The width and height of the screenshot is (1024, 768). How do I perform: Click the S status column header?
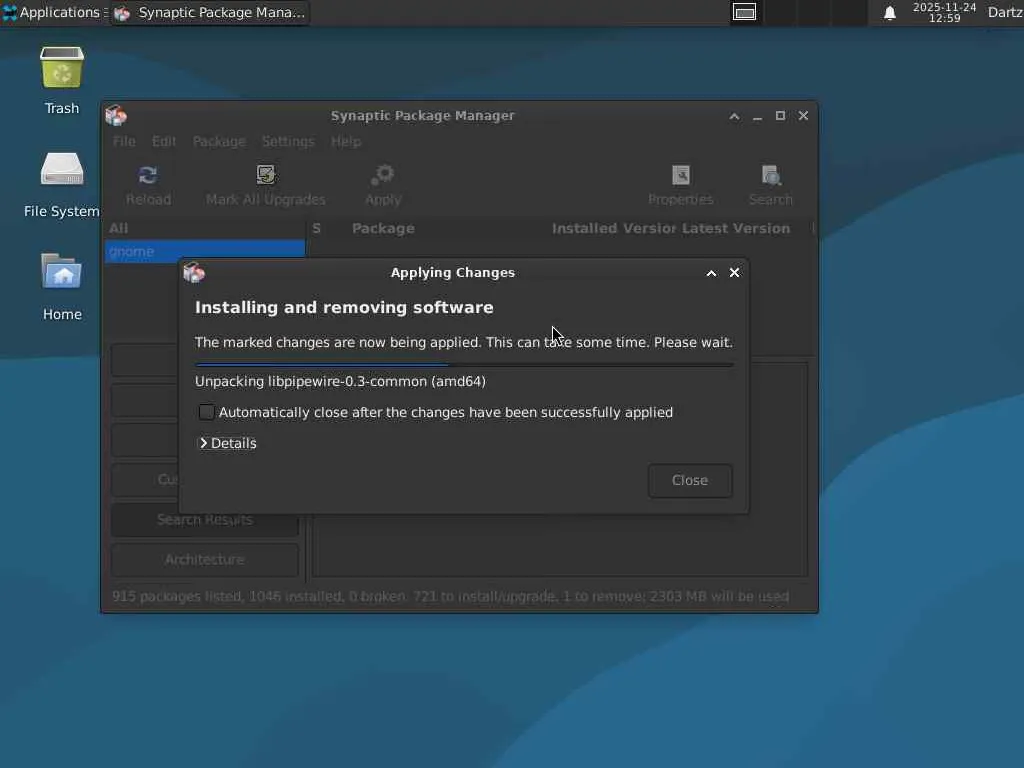point(317,229)
